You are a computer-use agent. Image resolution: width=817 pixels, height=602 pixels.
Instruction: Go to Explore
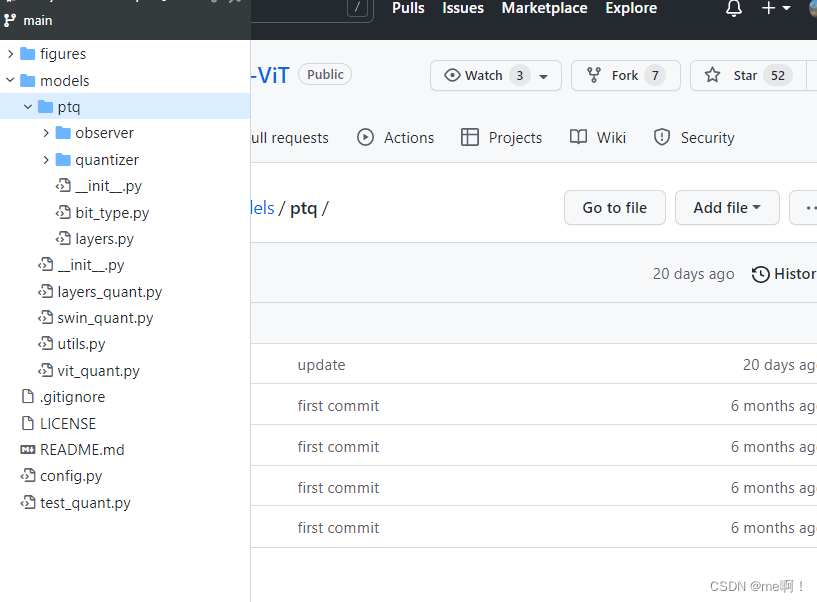tap(630, 8)
